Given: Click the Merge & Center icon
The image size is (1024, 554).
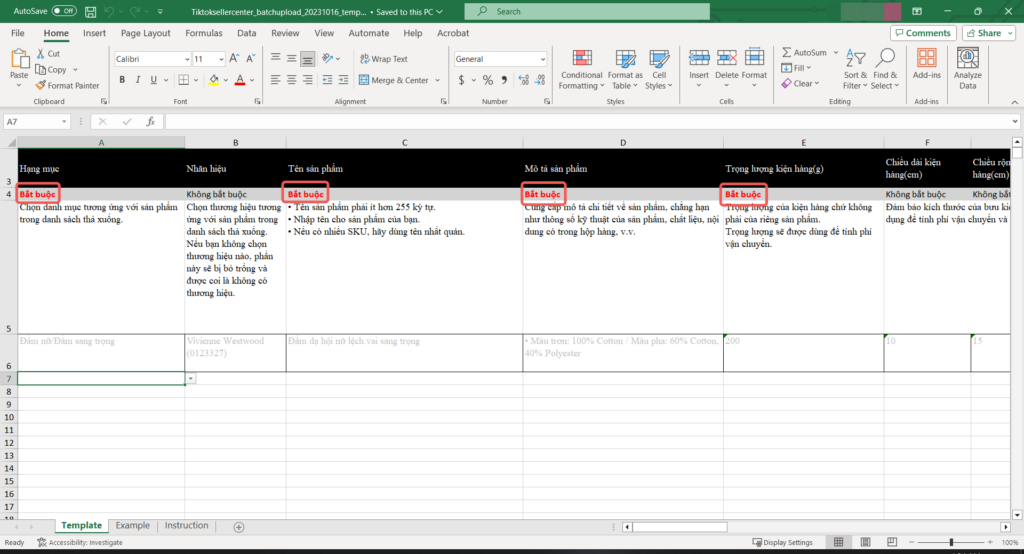Looking at the screenshot, I should coord(364,80).
